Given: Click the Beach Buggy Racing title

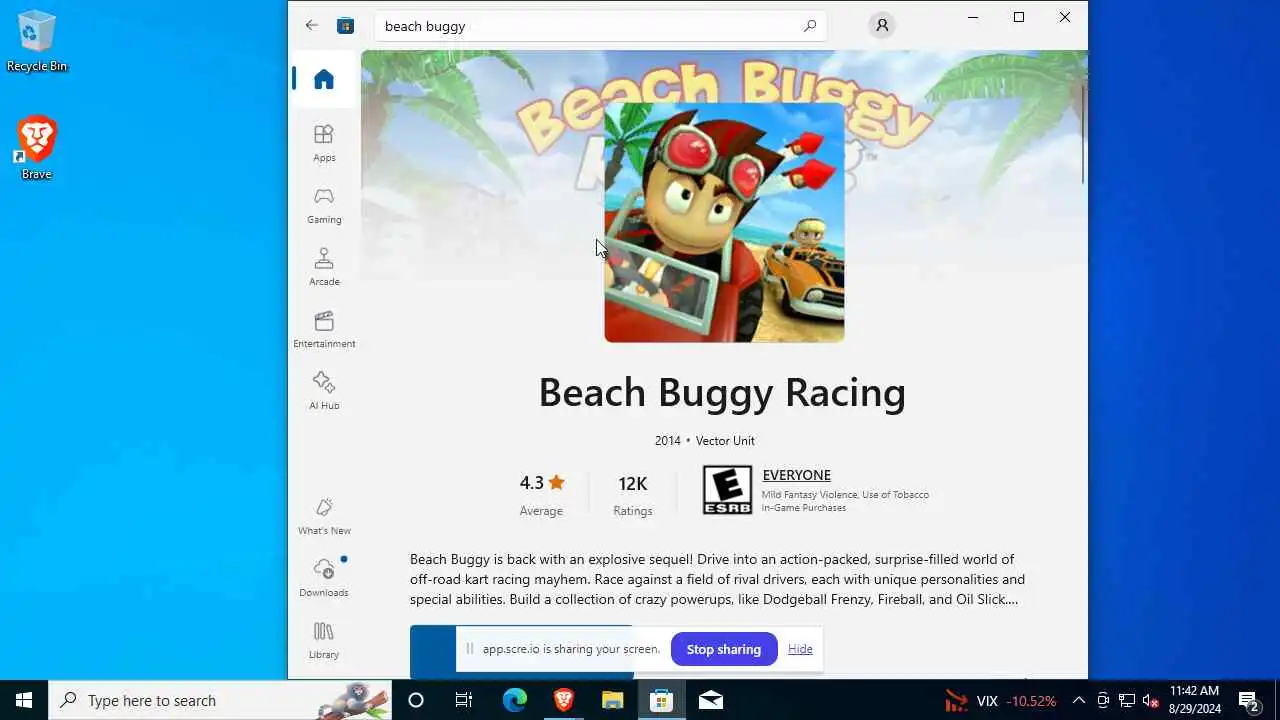Looking at the screenshot, I should click(x=722, y=392).
